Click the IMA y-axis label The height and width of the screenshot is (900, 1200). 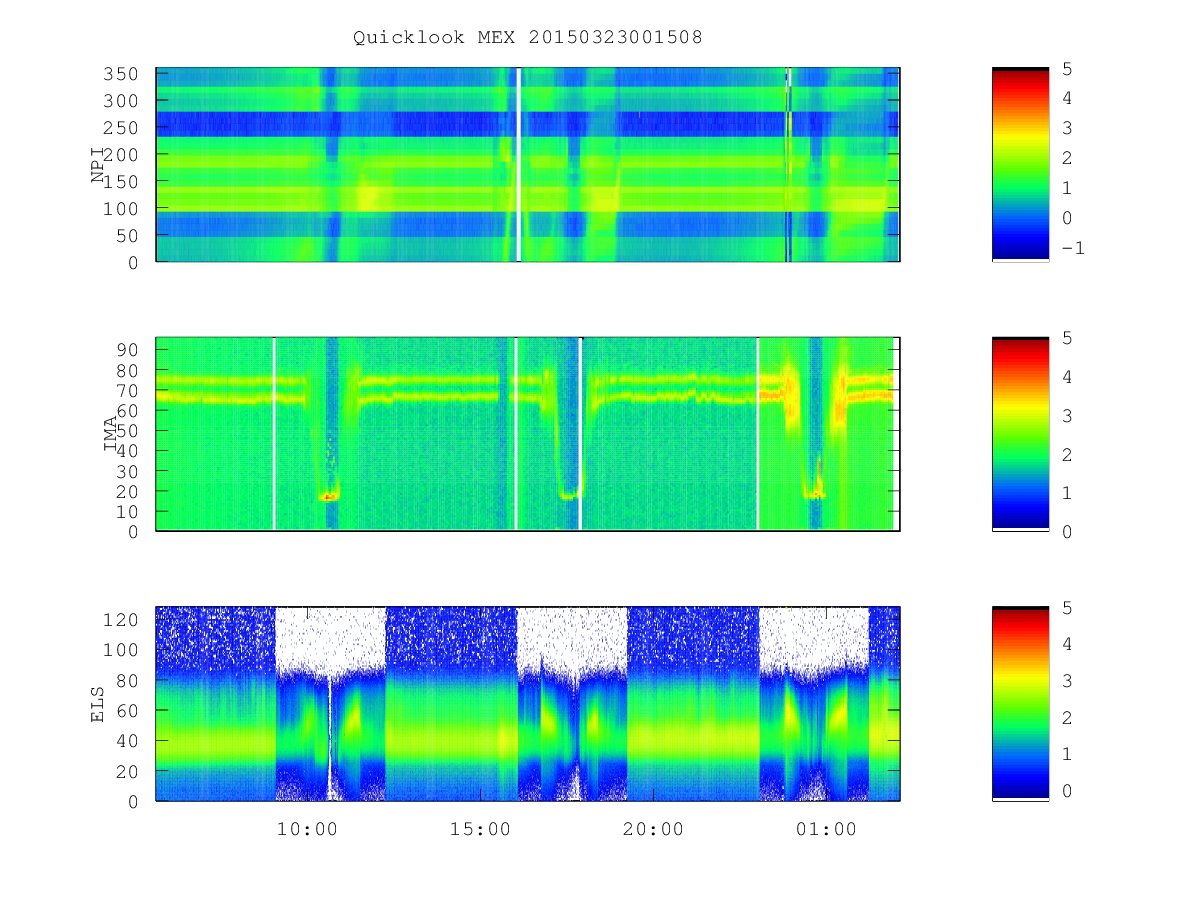coord(111,435)
